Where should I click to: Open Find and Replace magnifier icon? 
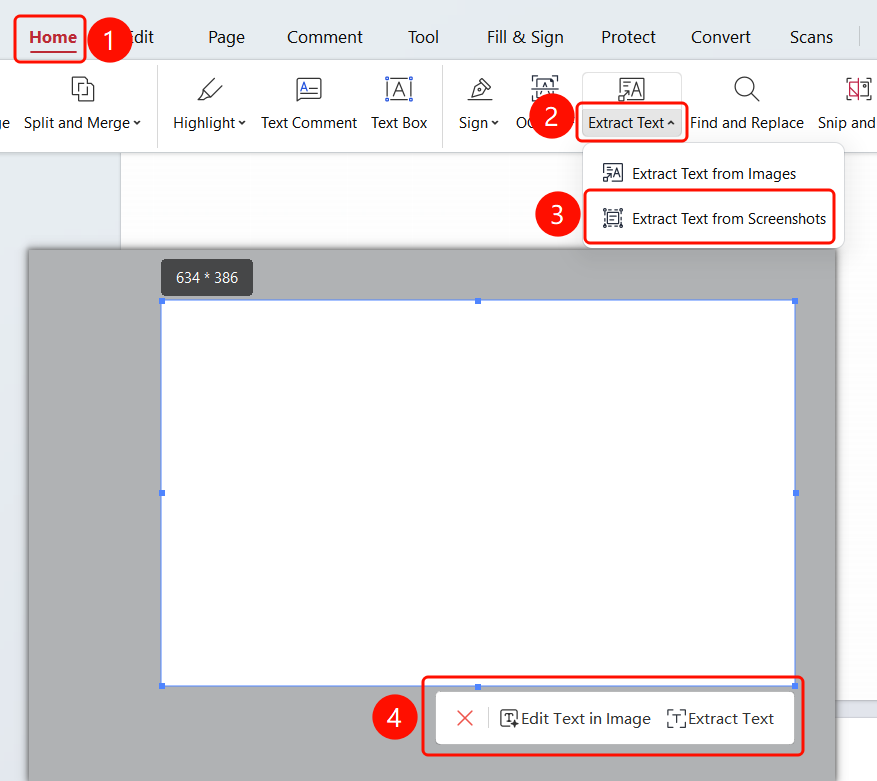pos(747,90)
